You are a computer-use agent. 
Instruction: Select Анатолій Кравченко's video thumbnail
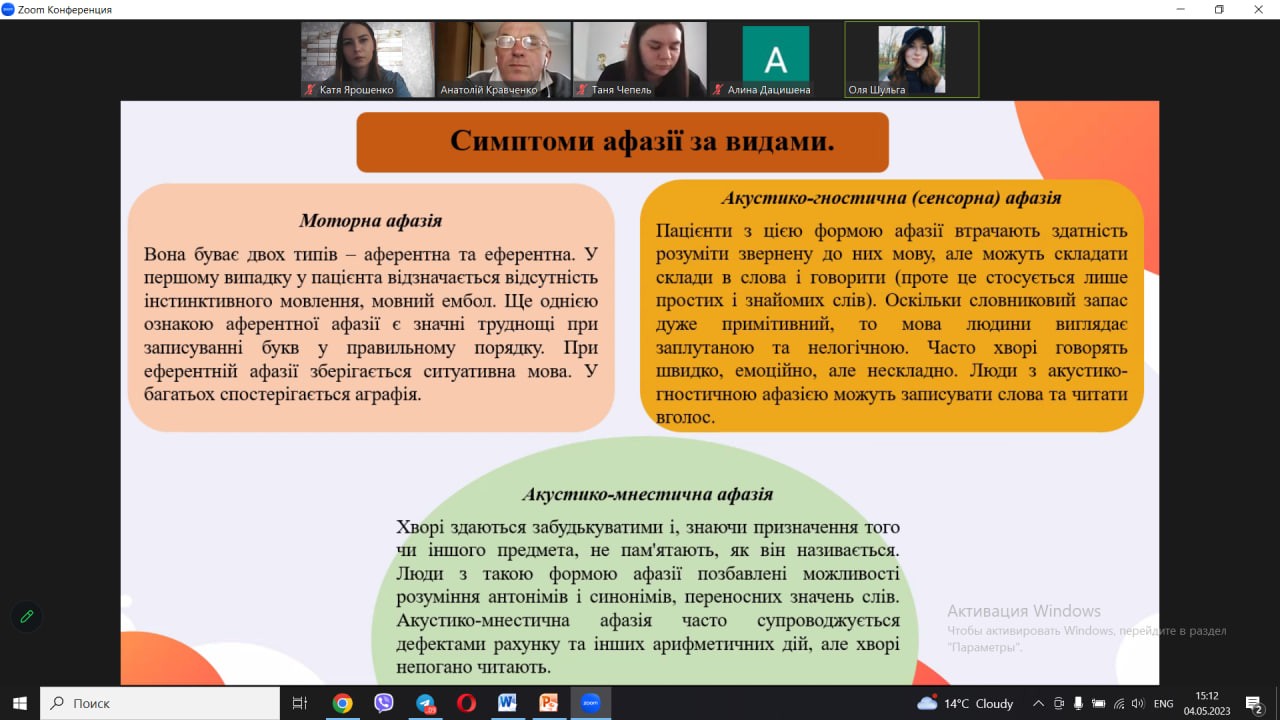503,60
